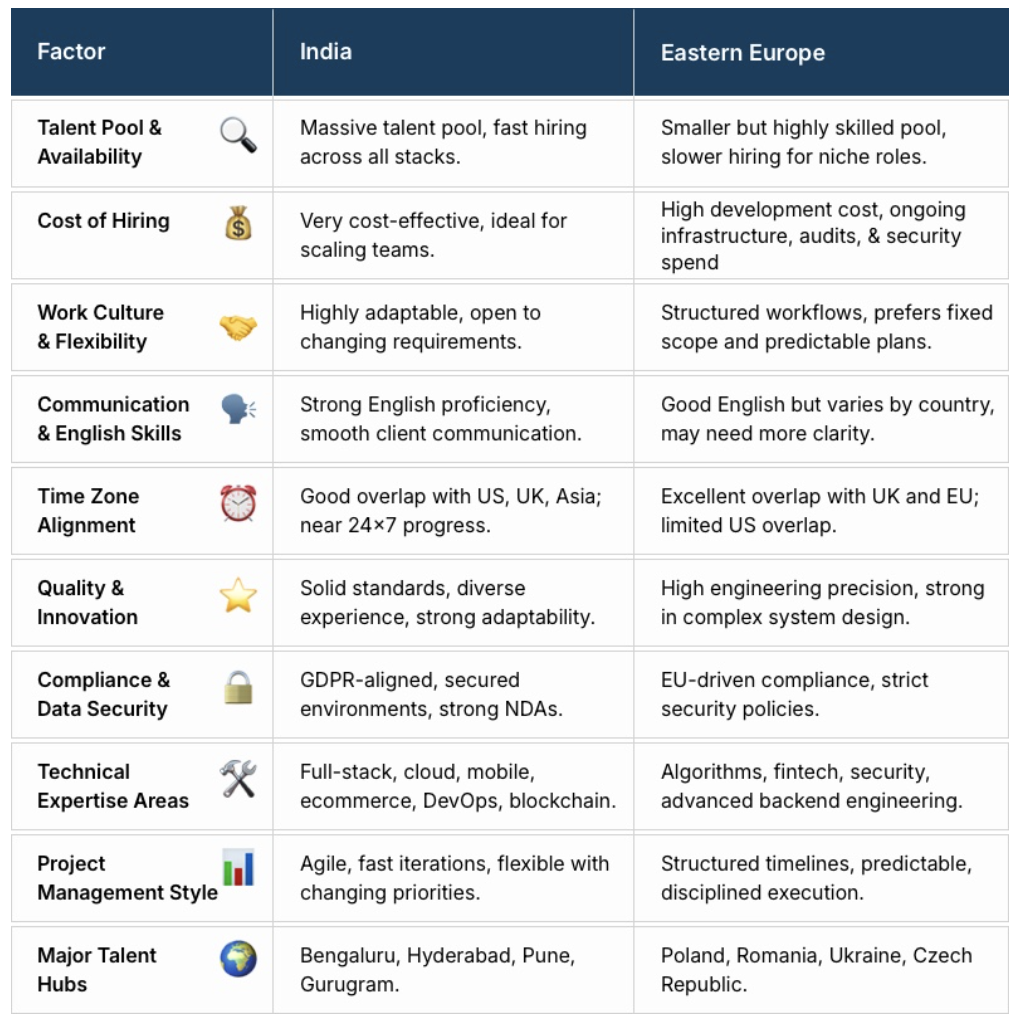
Task: Click the Cost of Hiring row label
Action: coord(103,221)
